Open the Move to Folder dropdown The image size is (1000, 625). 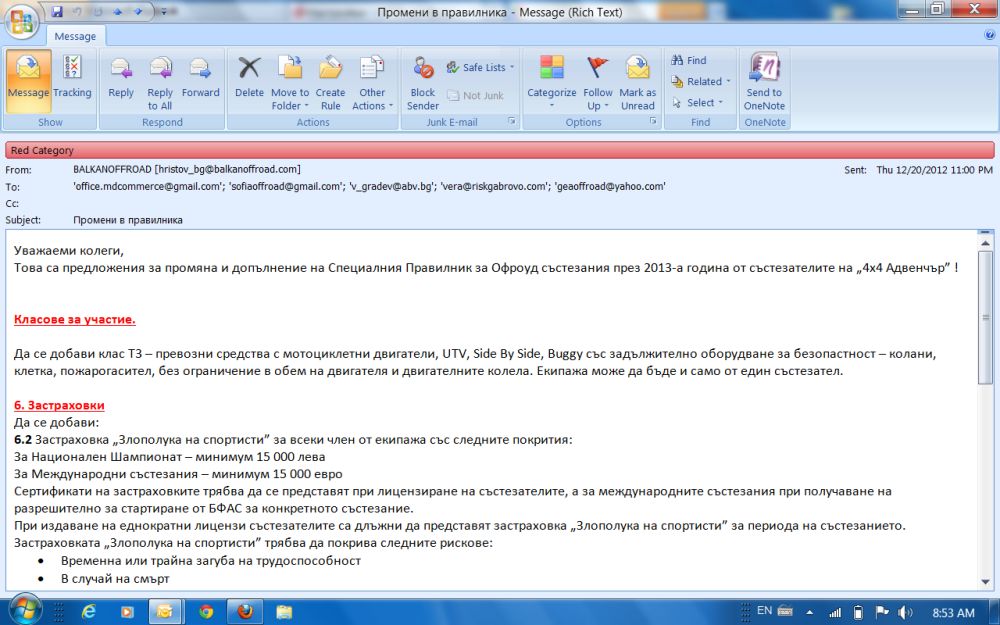290,82
